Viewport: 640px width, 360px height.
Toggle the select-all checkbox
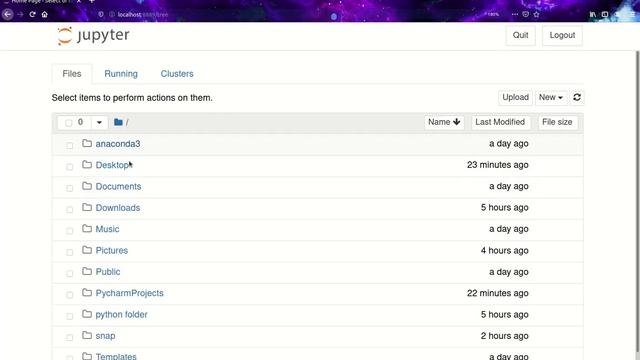tap(69, 122)
